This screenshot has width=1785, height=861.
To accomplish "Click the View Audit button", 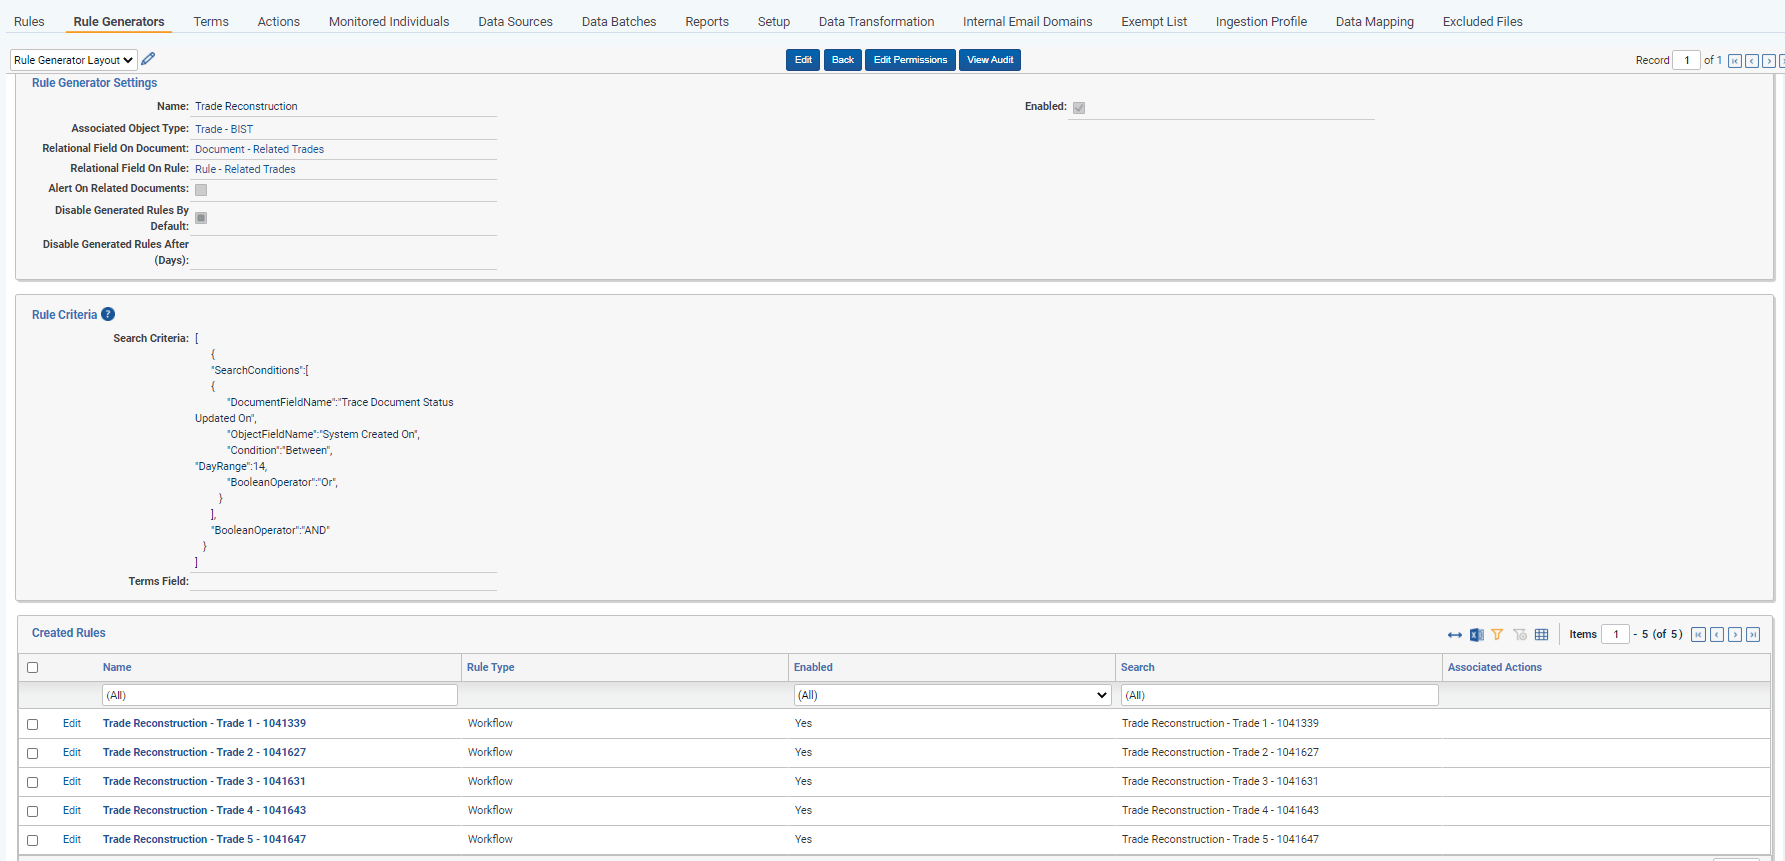I will coord(990,60).
